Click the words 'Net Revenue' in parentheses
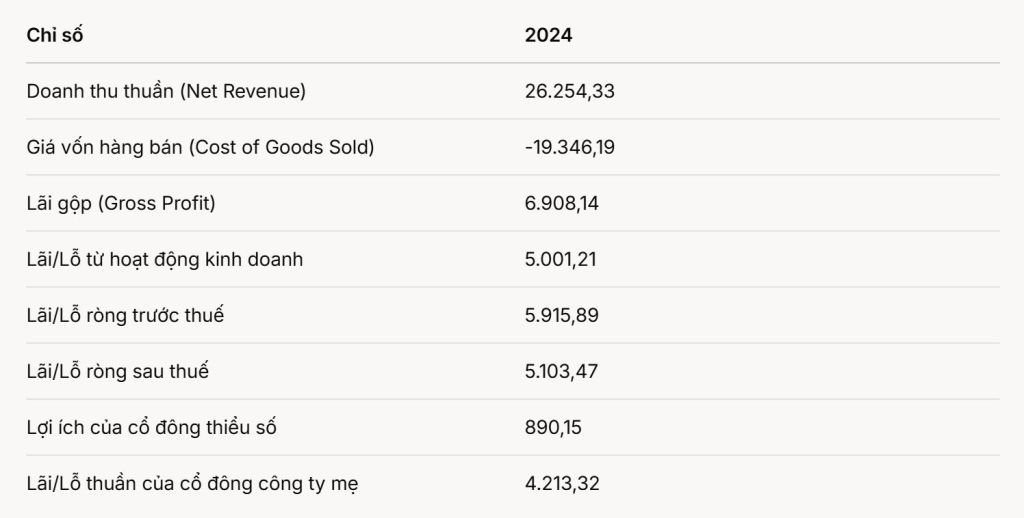Screen dimensions: 1024x518 click(243, 91)
